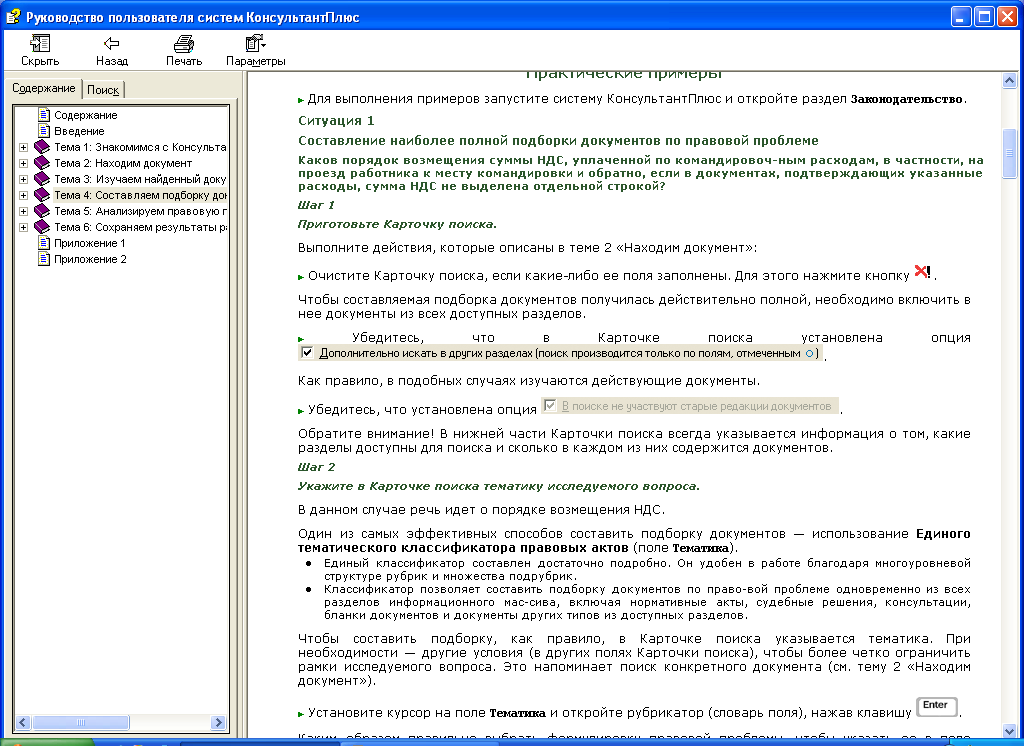The height and width of the screenshot is (746, 1024).
Task: Click the heading 'Составление наиболее полной подборки документов'
Action: 558,140
